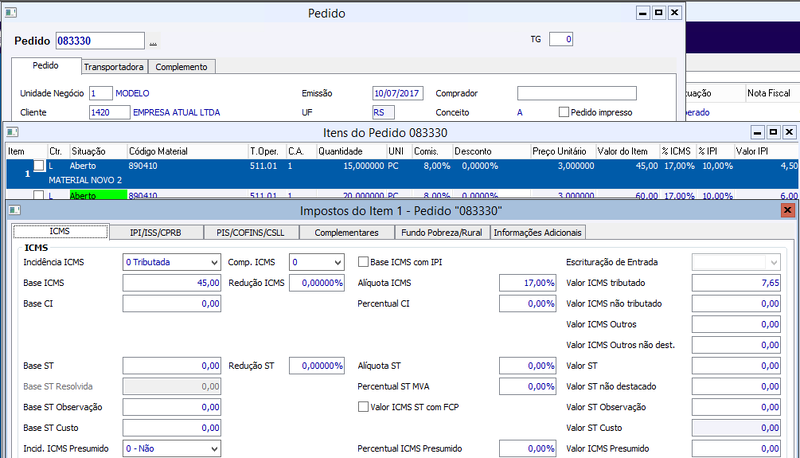This screenshot has height=458, width=800.
Task: Open the IPI/ISS/CPRB tab
Action: pos(156,233)
